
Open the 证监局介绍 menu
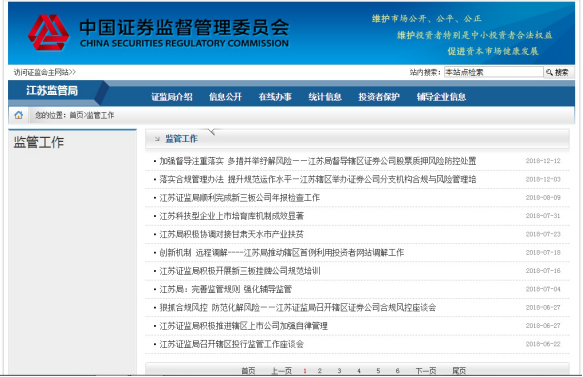(172, 97)
